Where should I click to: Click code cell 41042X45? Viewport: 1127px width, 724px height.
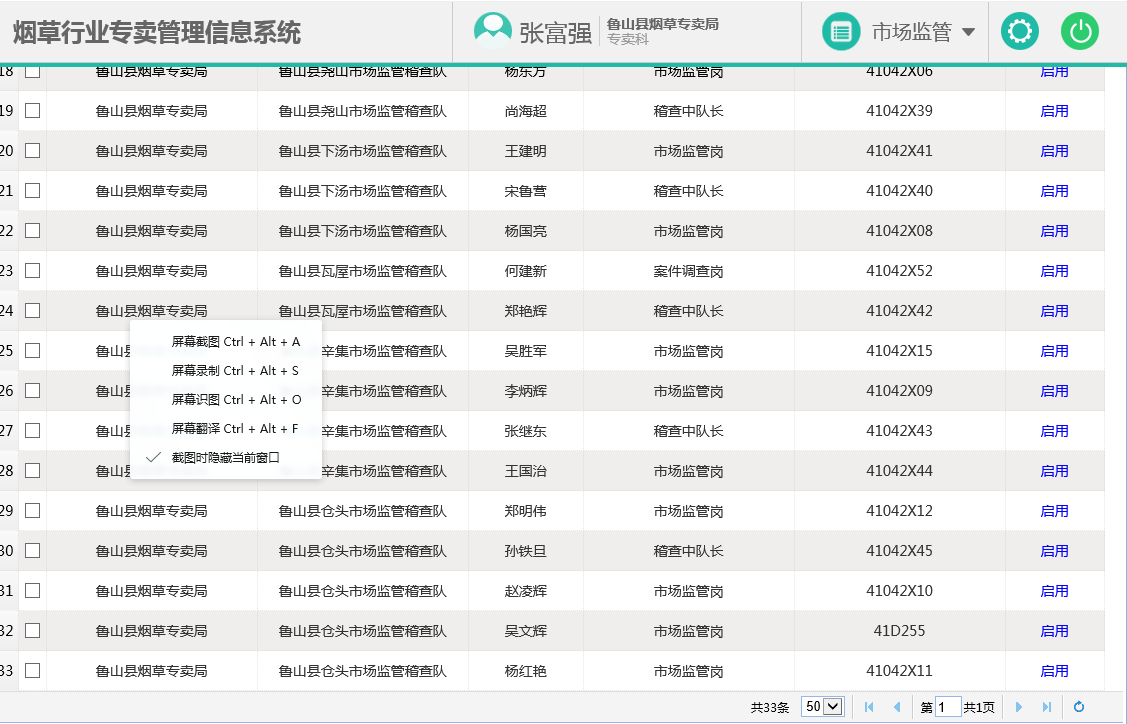coord(899,551)
